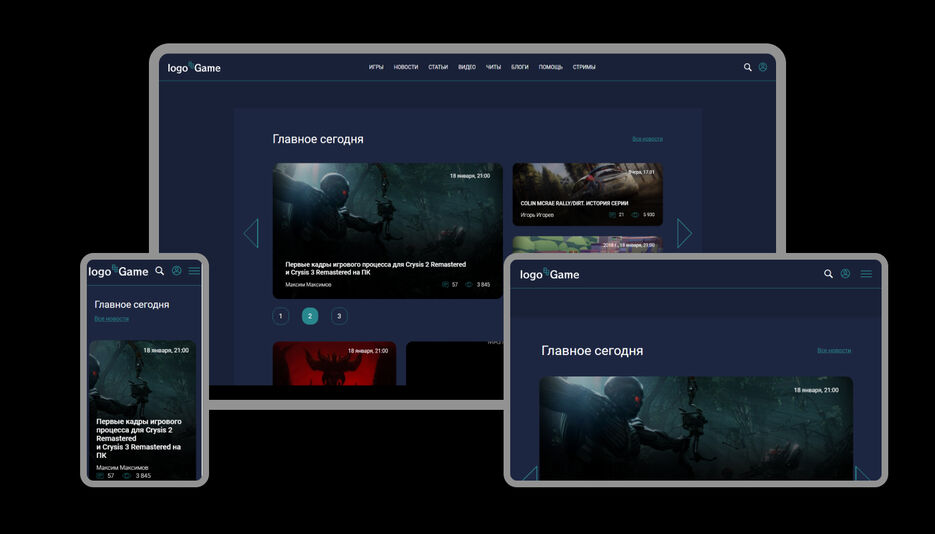Click date 18 января, 21:00 in tablet mockup
Image resolution: width=935 pixels, height=534 pixels.
click(x=816, y=390)
